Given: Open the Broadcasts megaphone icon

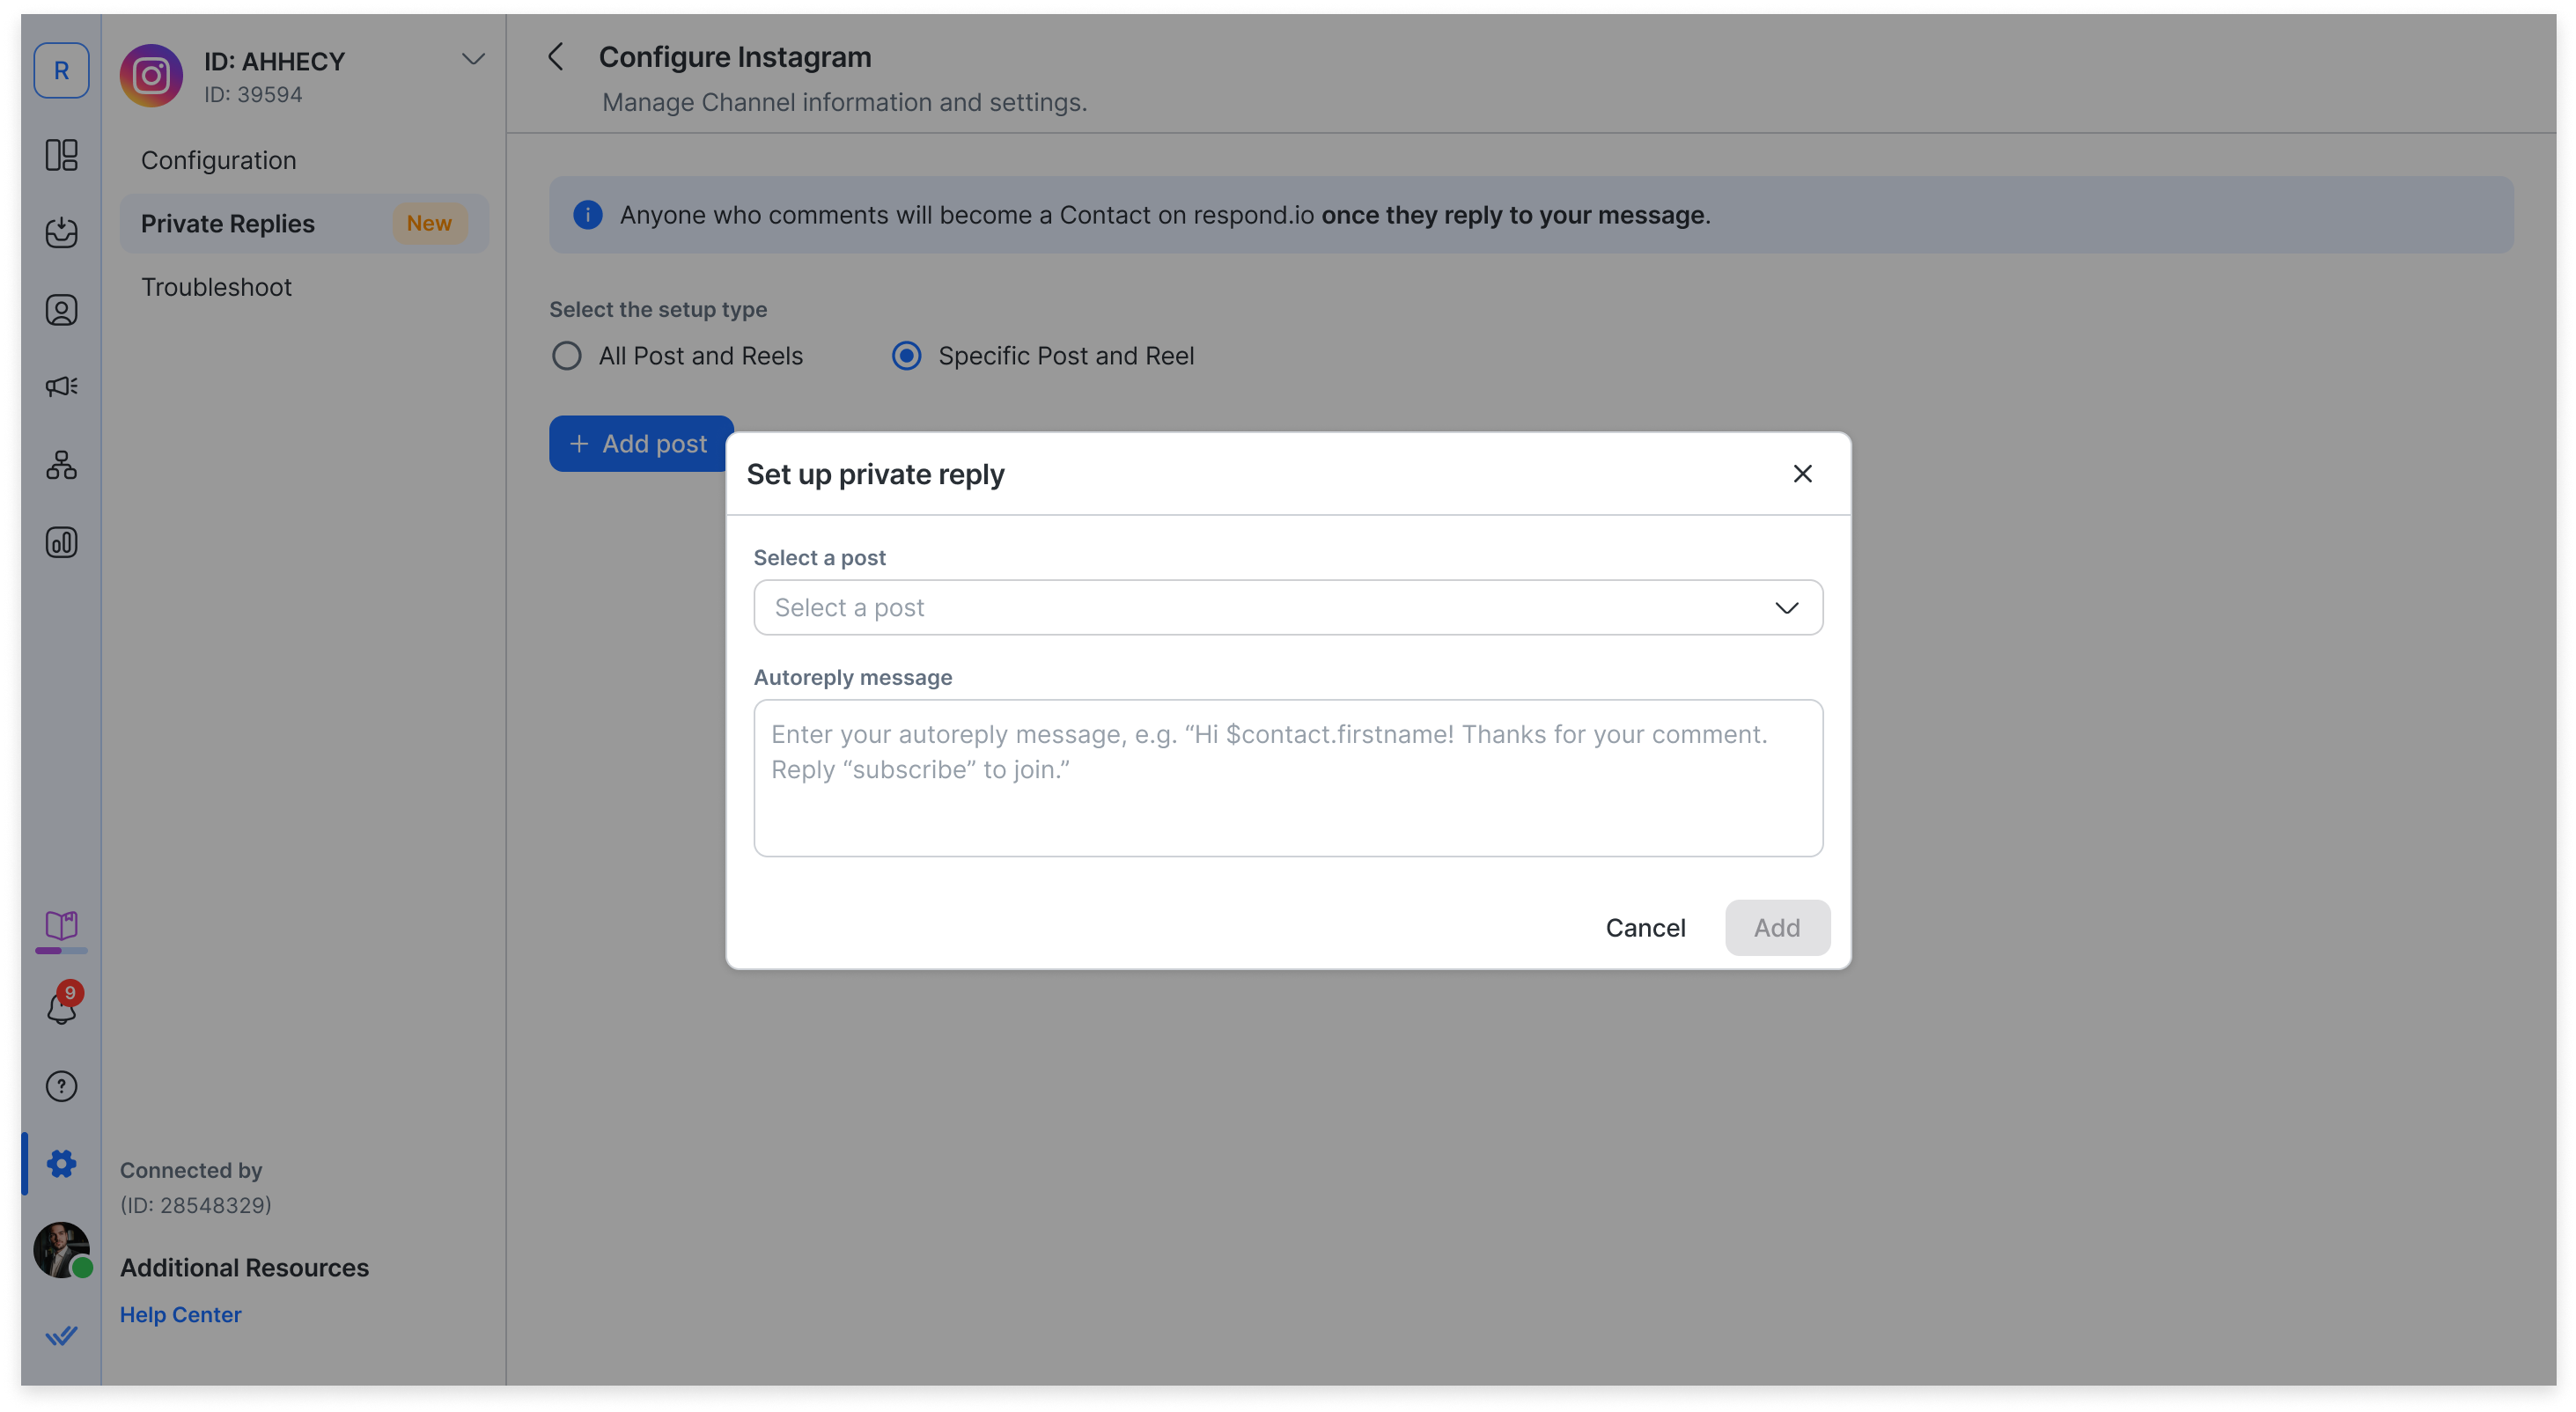Looking at the screenshot, I should coord(61,387).
